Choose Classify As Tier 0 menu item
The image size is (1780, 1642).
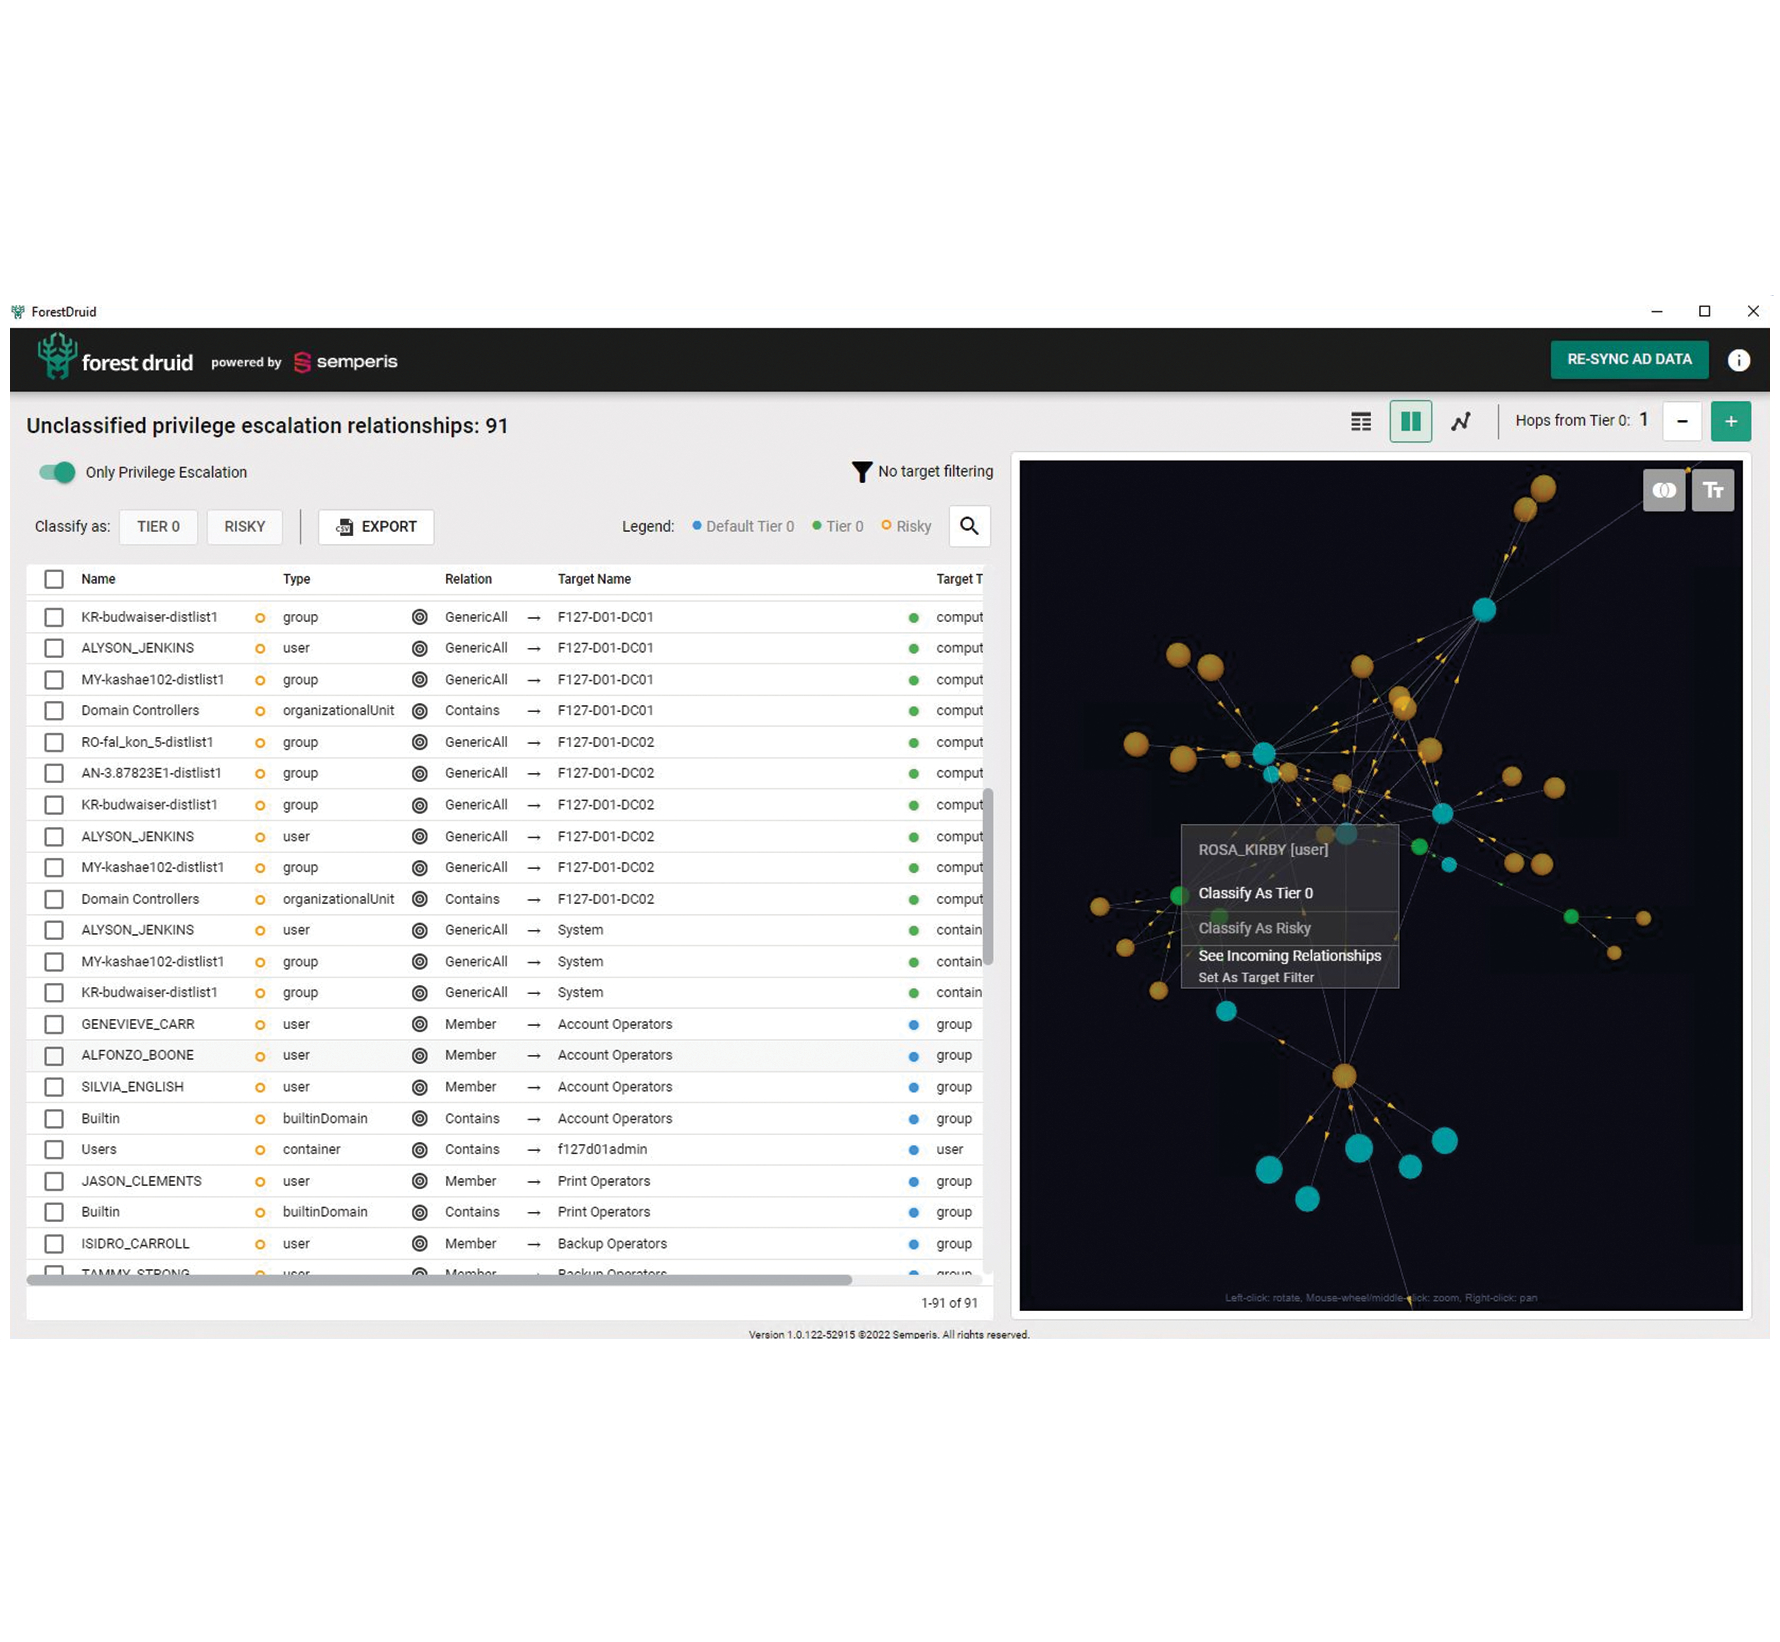pyautogui.click(x=1255, y=893)
